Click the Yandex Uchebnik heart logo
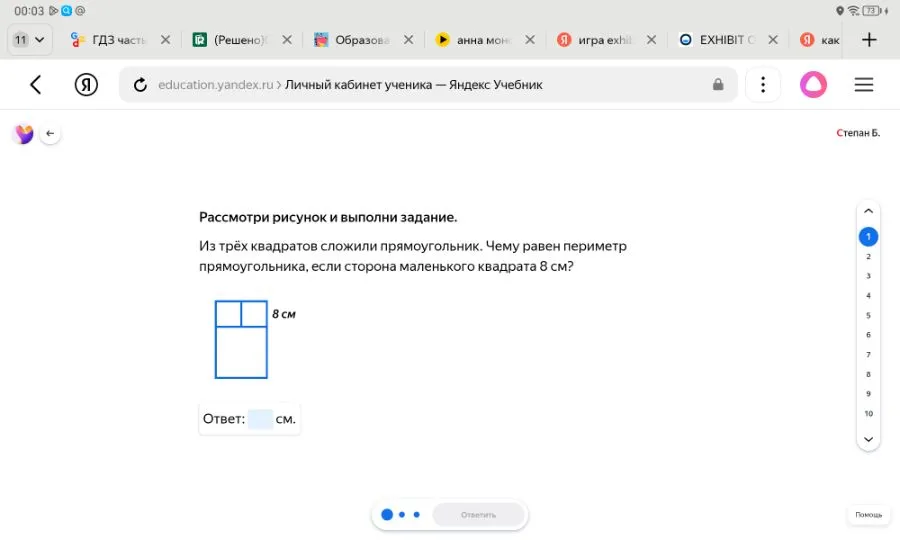Image resolution: width=900 pixels, height=540 pixels. tap(23, 134)
